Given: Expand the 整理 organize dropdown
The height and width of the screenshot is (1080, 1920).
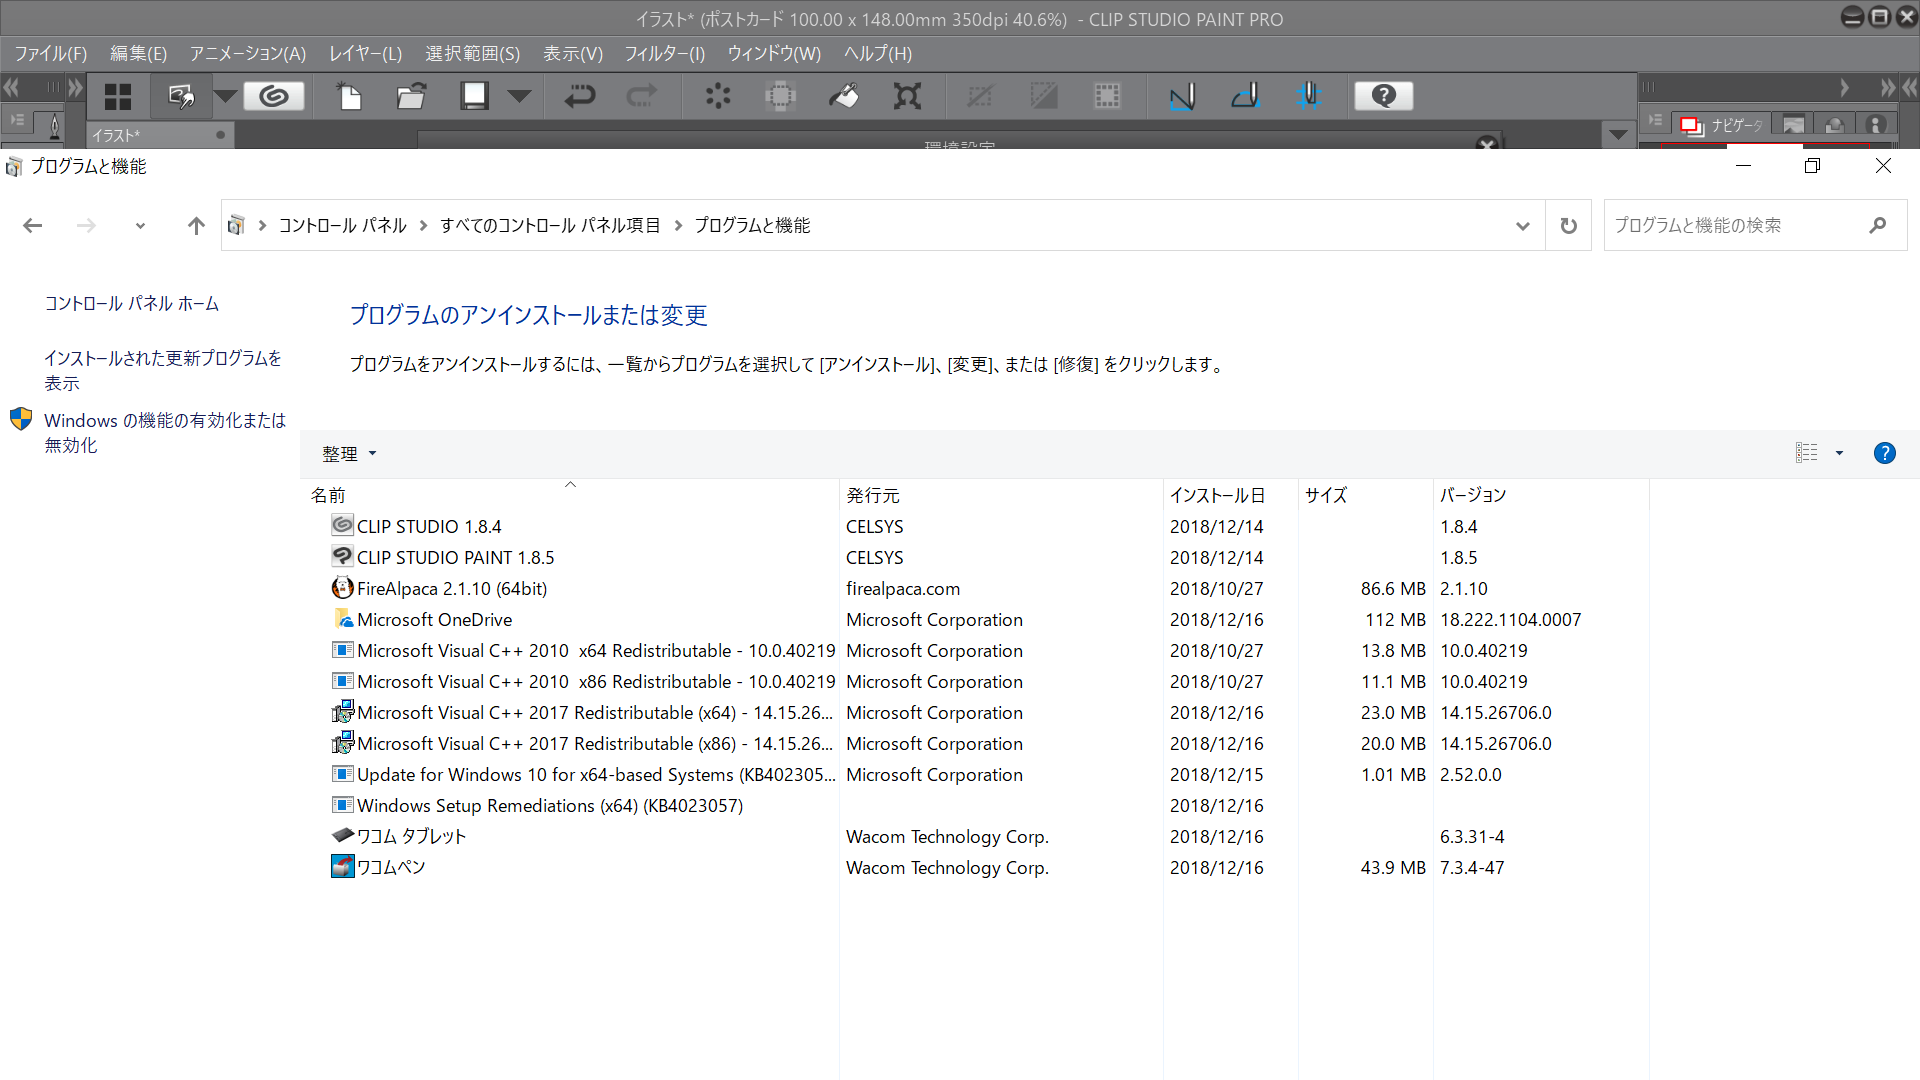Looking at the screenshot, I should click(x=349, y=454).
